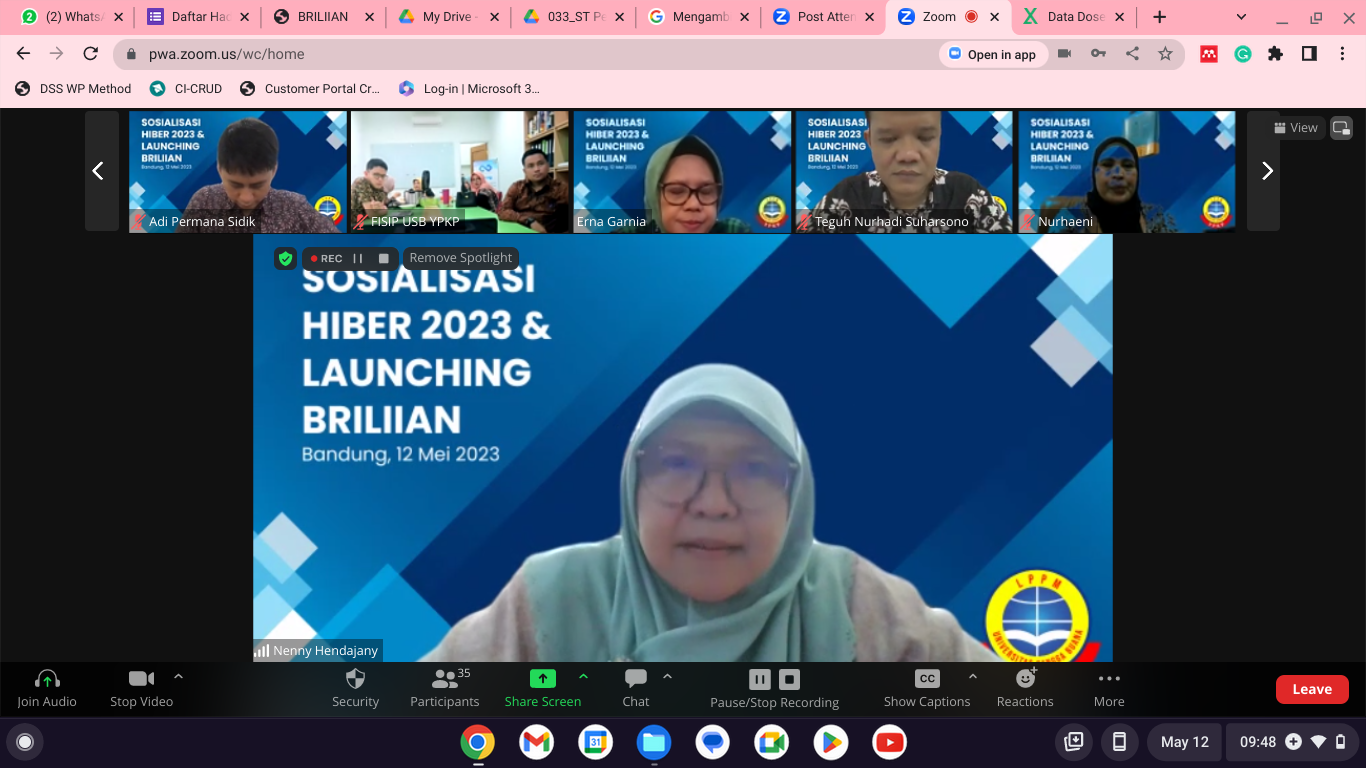
Task: Select FISIP USB YPKP video thumbnail
Action: point(460,172)
